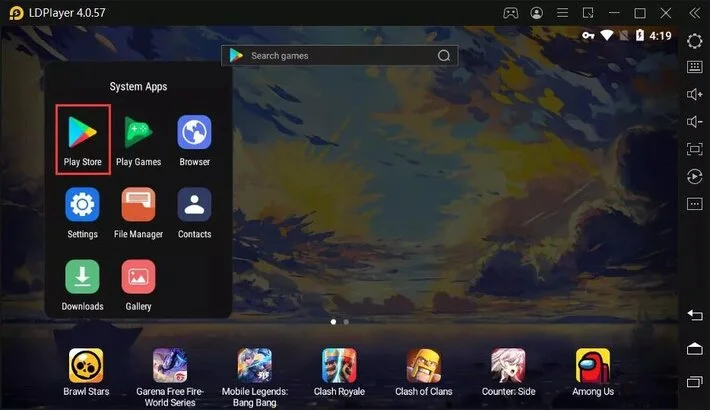Decrease volume using sidebar speaker minus
710x410 pixels.
pyautogui.click(x=695, y=121)
